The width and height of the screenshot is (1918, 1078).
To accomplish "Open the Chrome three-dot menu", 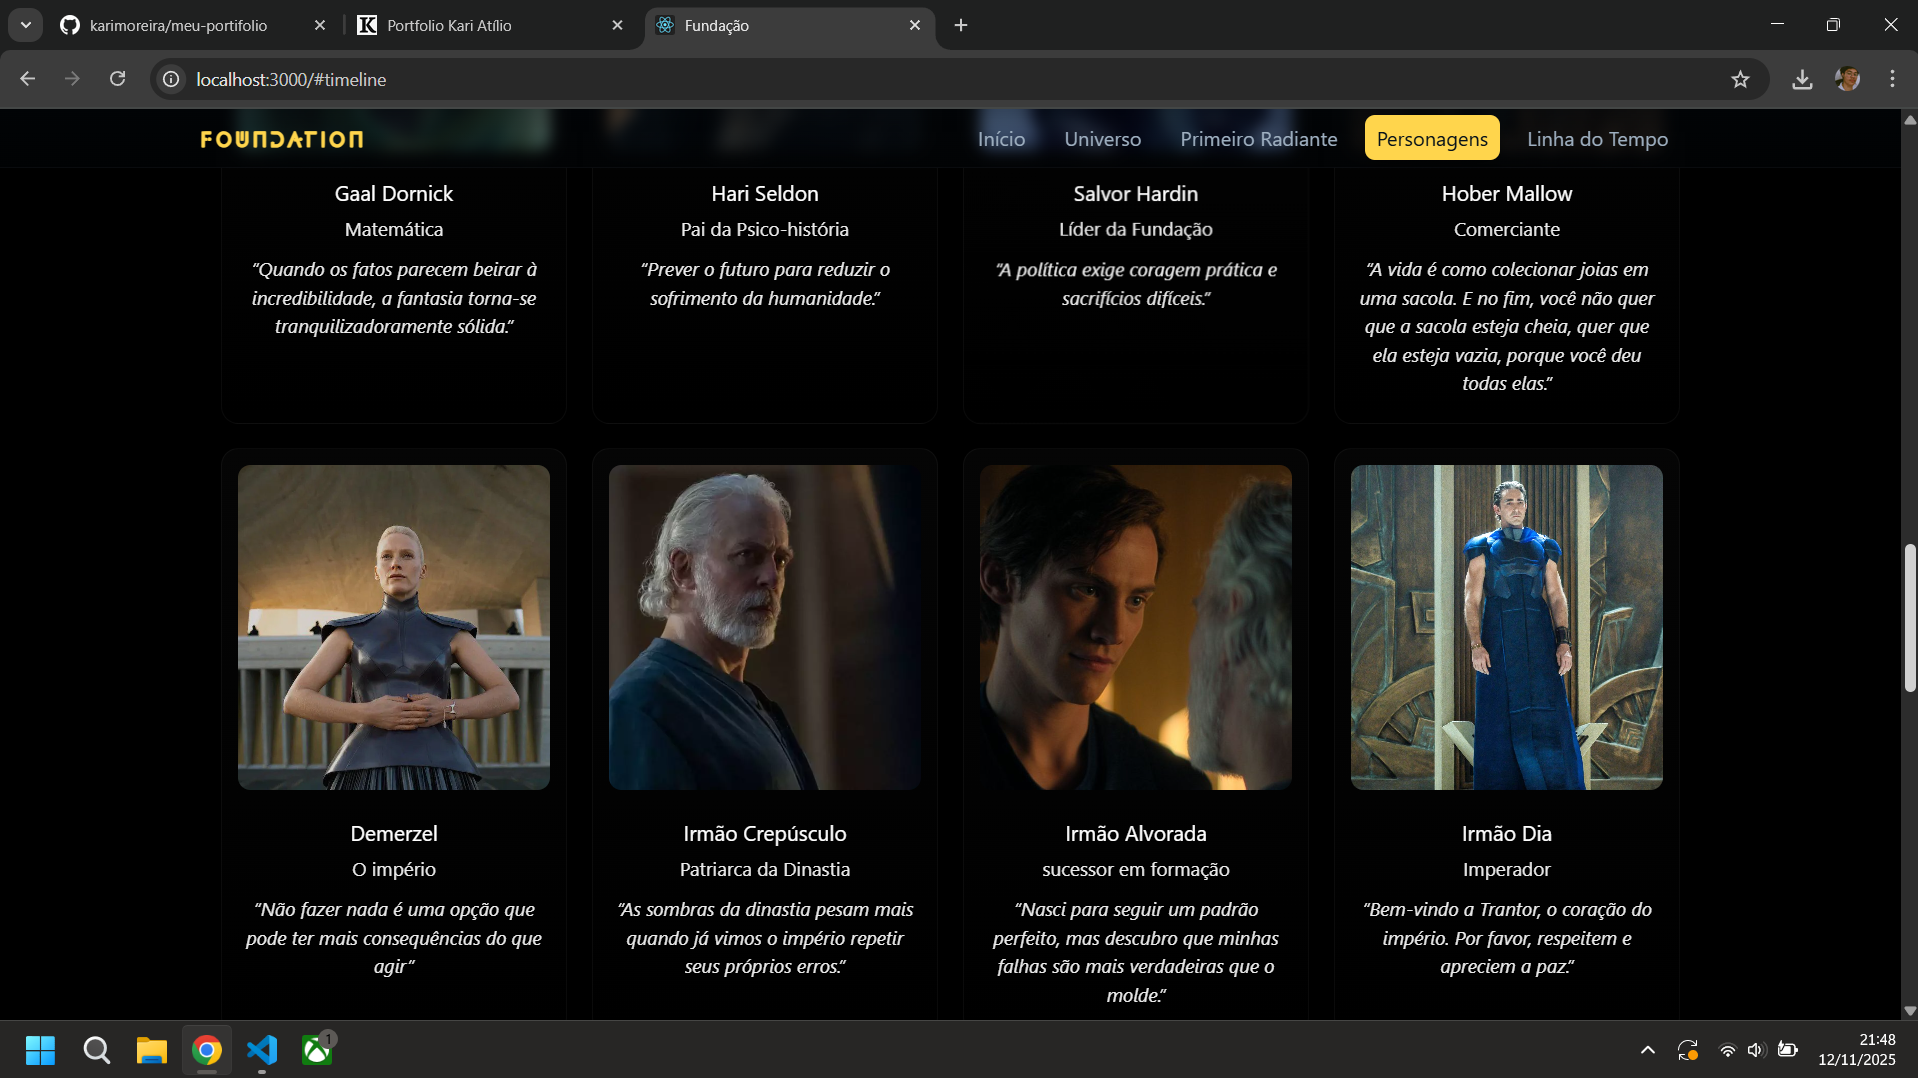I will pos(1892,79).
